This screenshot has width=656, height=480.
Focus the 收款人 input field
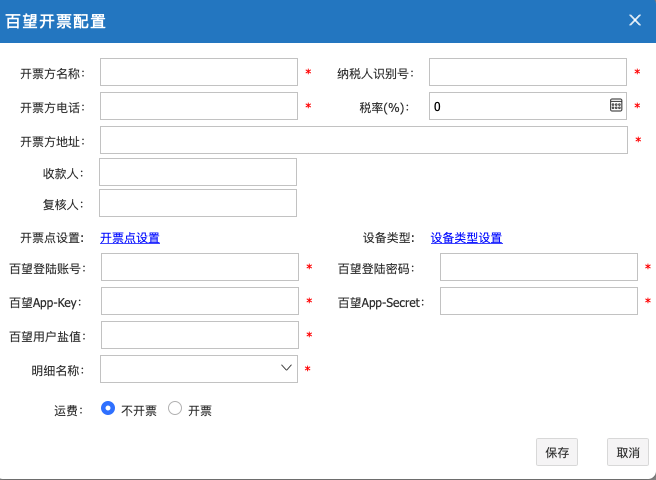(198, 172)
